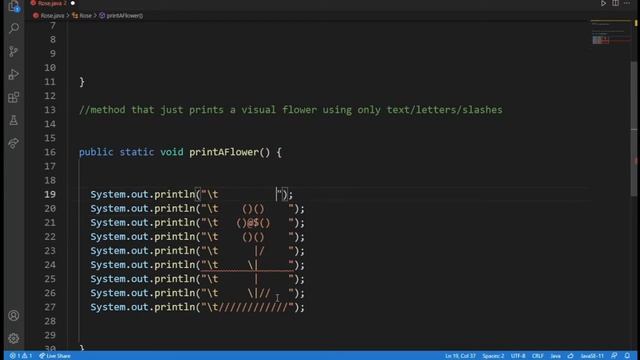This screenshot has height=360, width=640.
Task: Split the editor to the right
Action: coord(615,3)
